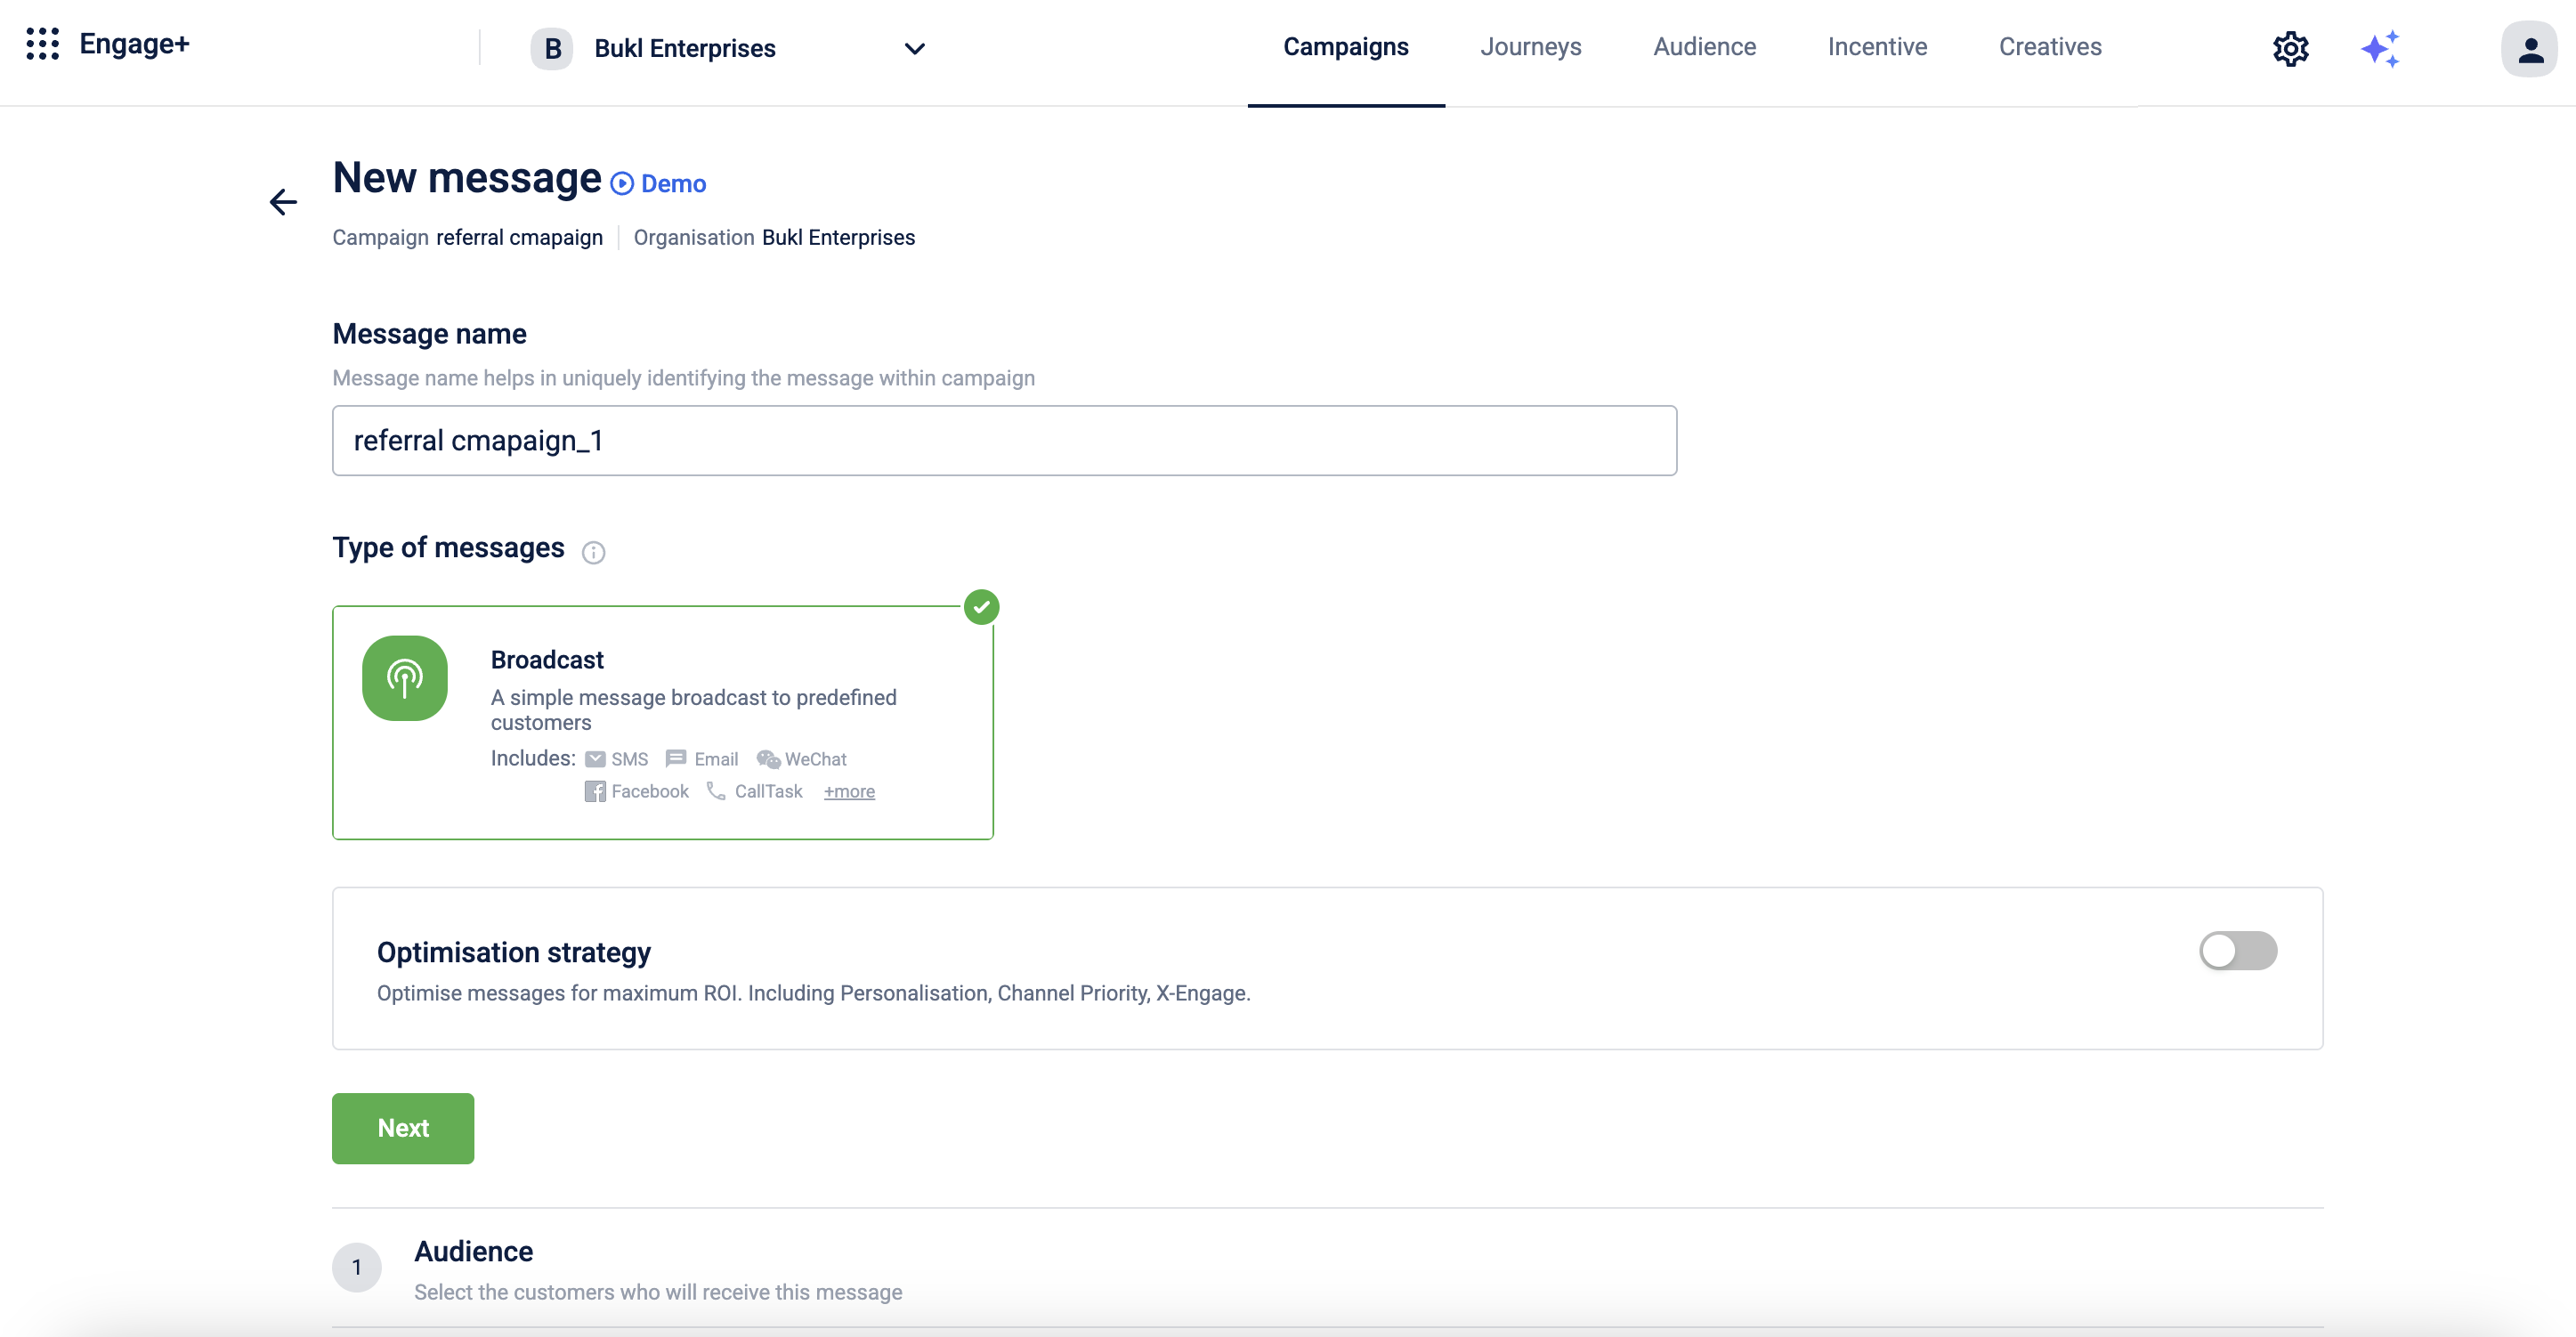The image size is (2576, 1337).
Task: Open the apps grid launcher icon
Action: point(42,44)
